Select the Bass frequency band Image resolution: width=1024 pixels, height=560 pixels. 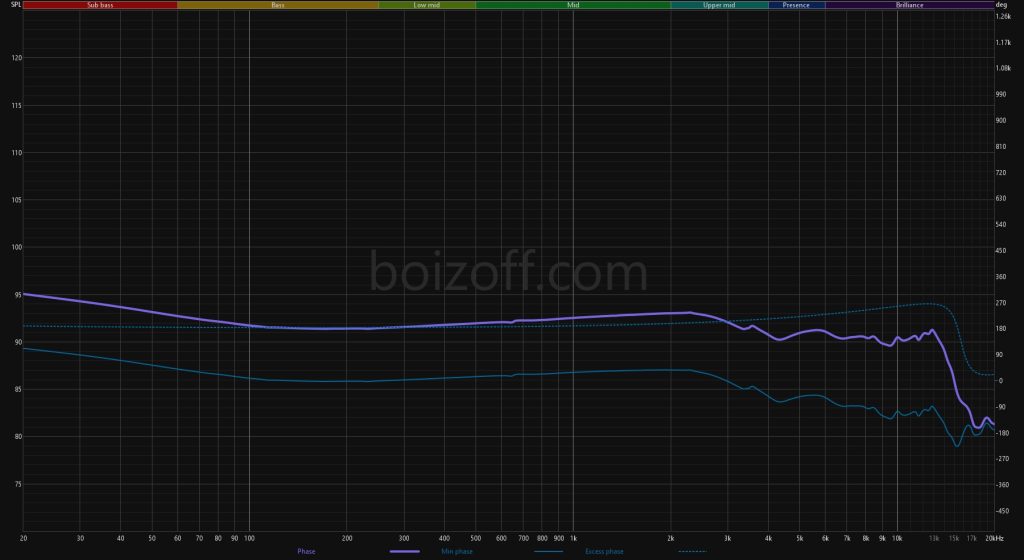click(x=278, y=5)
